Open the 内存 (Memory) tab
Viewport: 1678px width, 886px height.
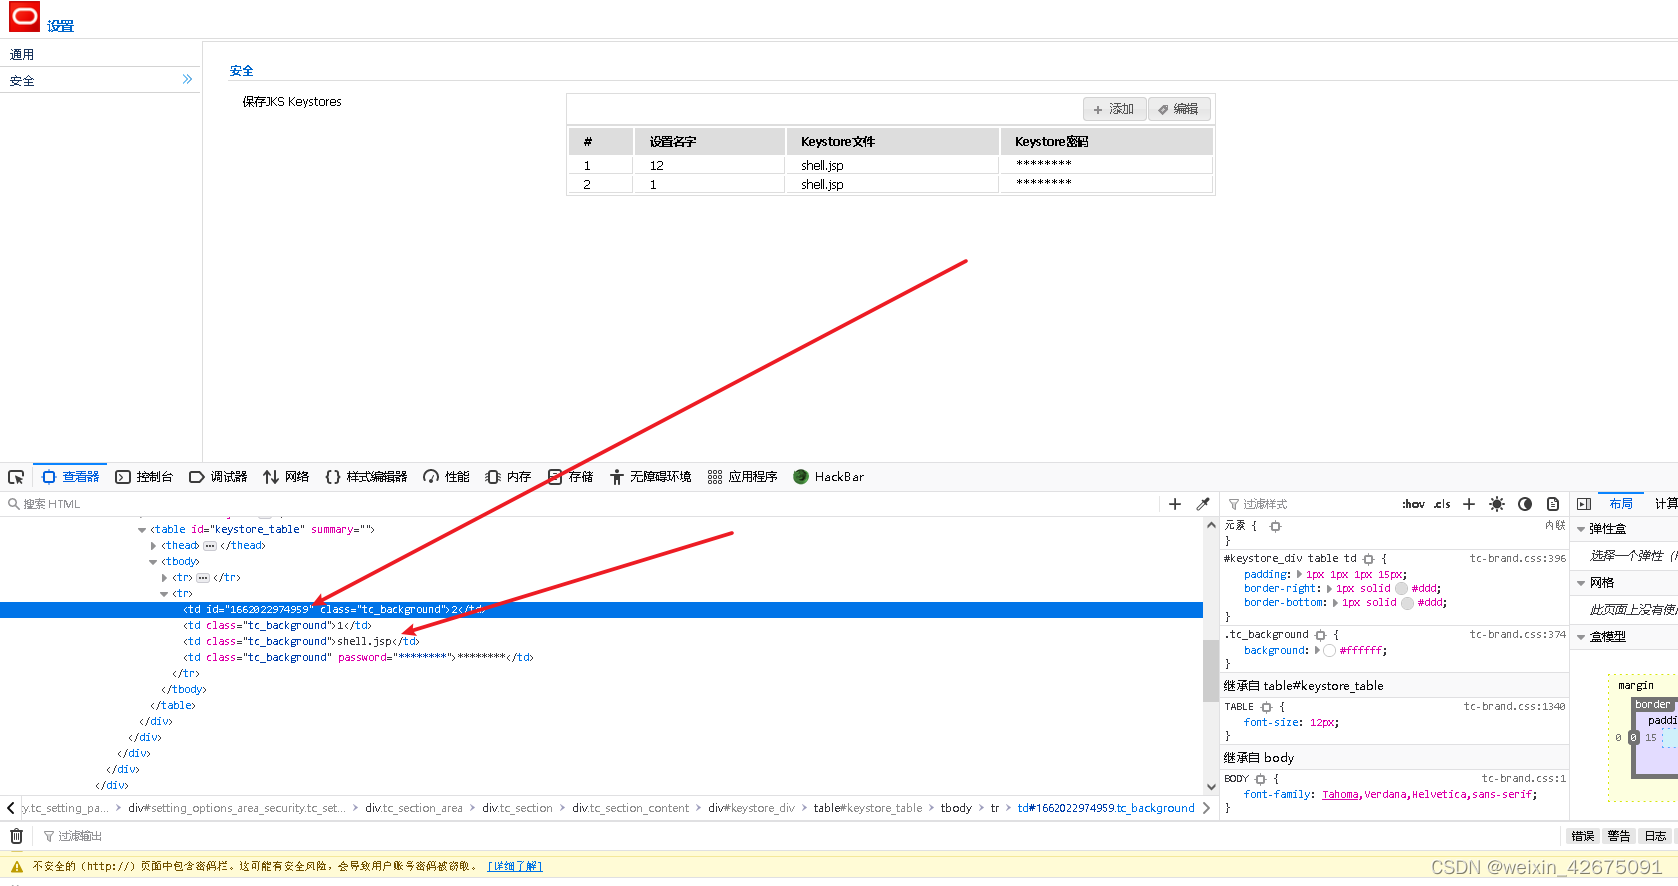tap(508, 477)
